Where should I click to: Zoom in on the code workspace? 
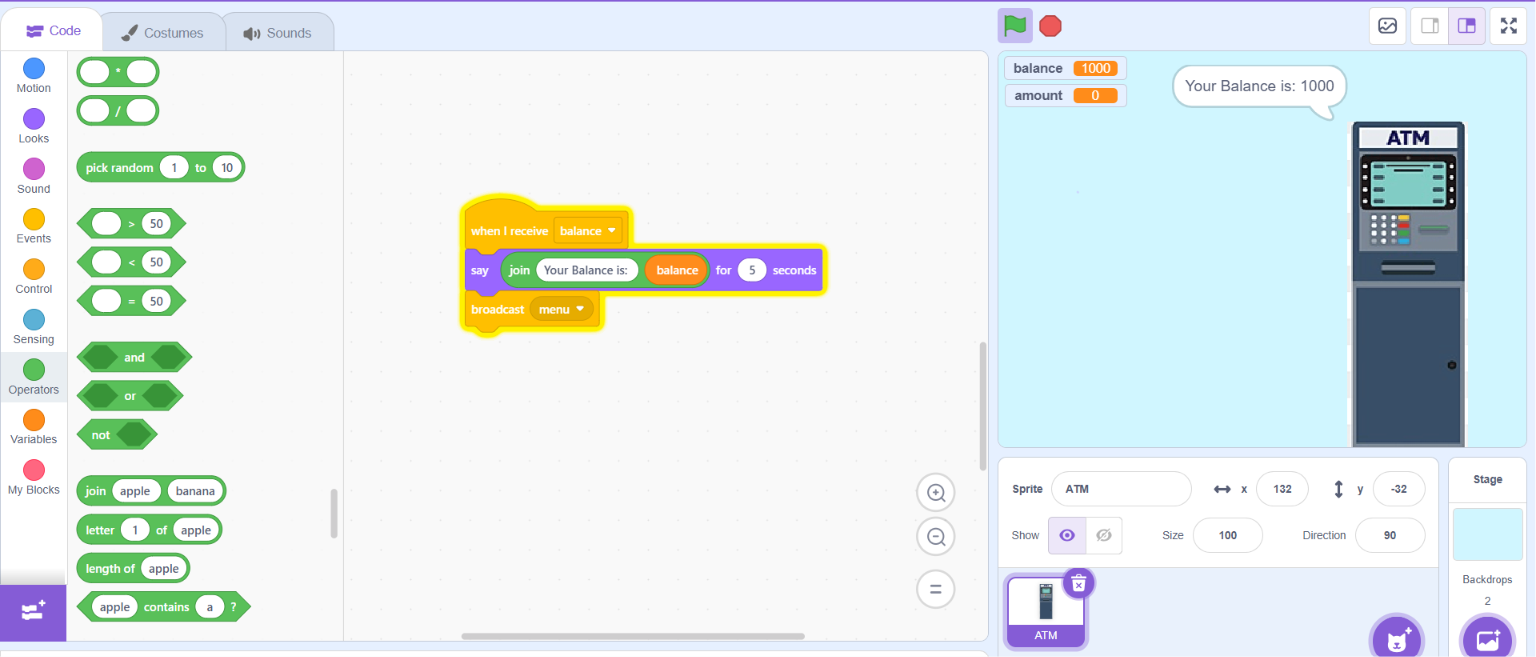(x=936, y=492)
